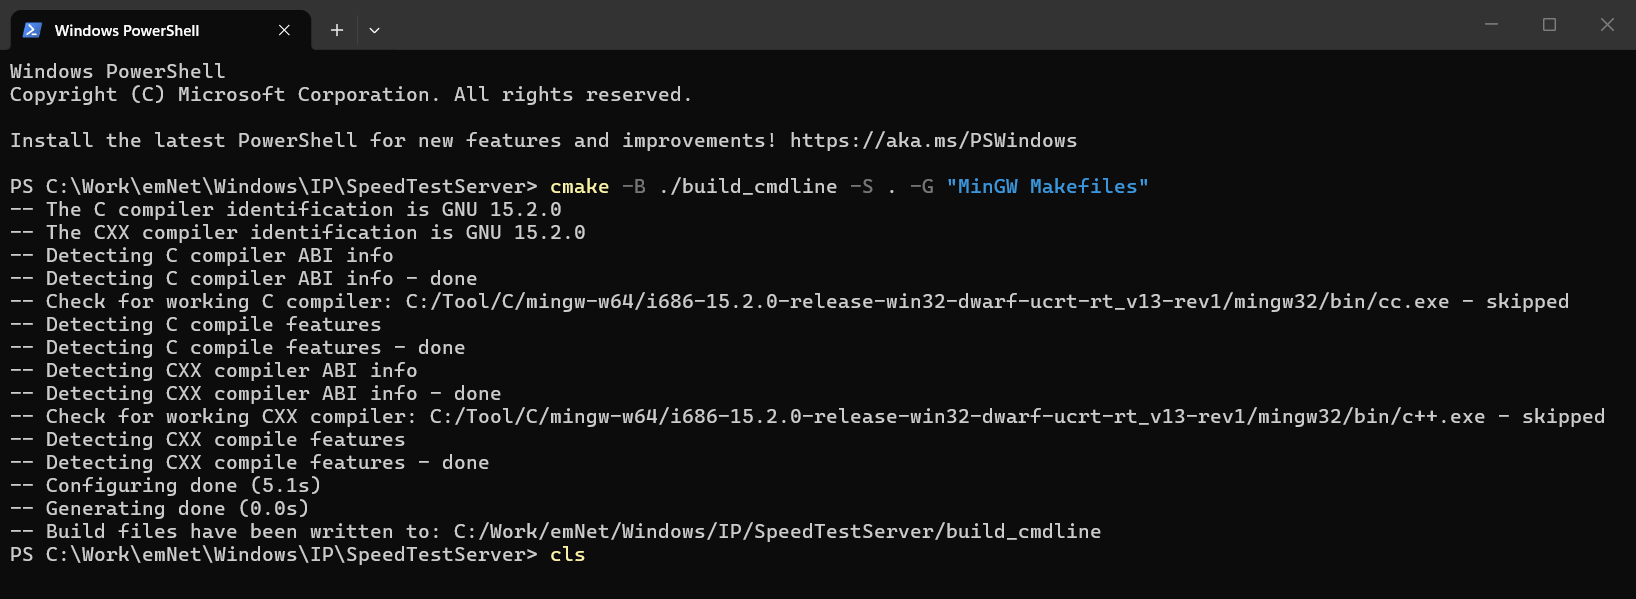Expand the tab options arrow next to plus button
The height and width of the screenshot is (599, 1636).
coord(374,30)
